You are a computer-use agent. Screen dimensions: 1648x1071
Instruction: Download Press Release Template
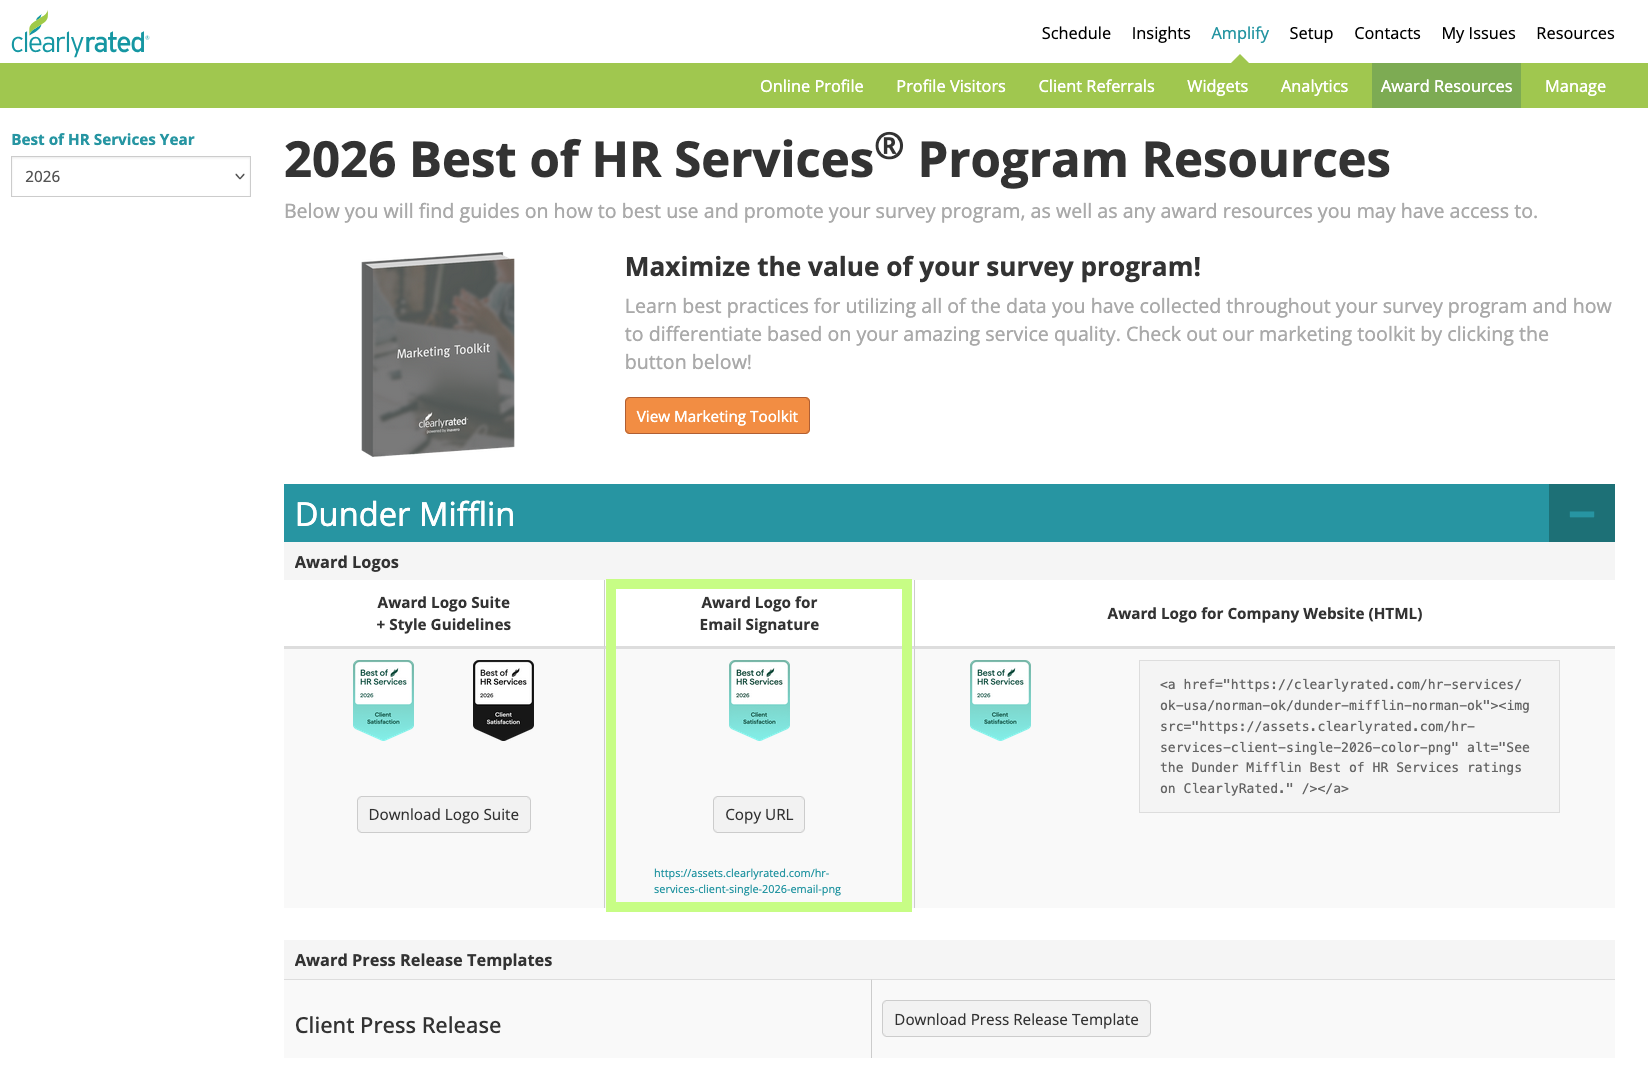tap(1016, 1019)
